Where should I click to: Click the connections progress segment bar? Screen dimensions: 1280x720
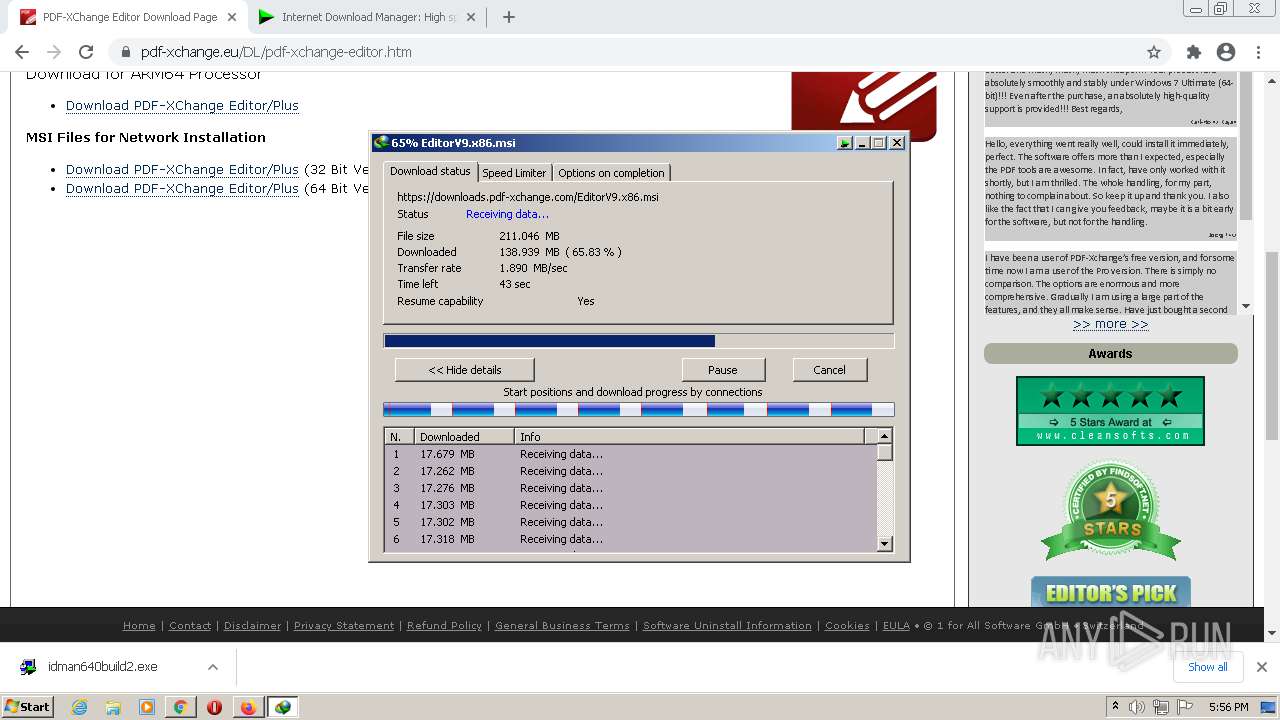639,409
